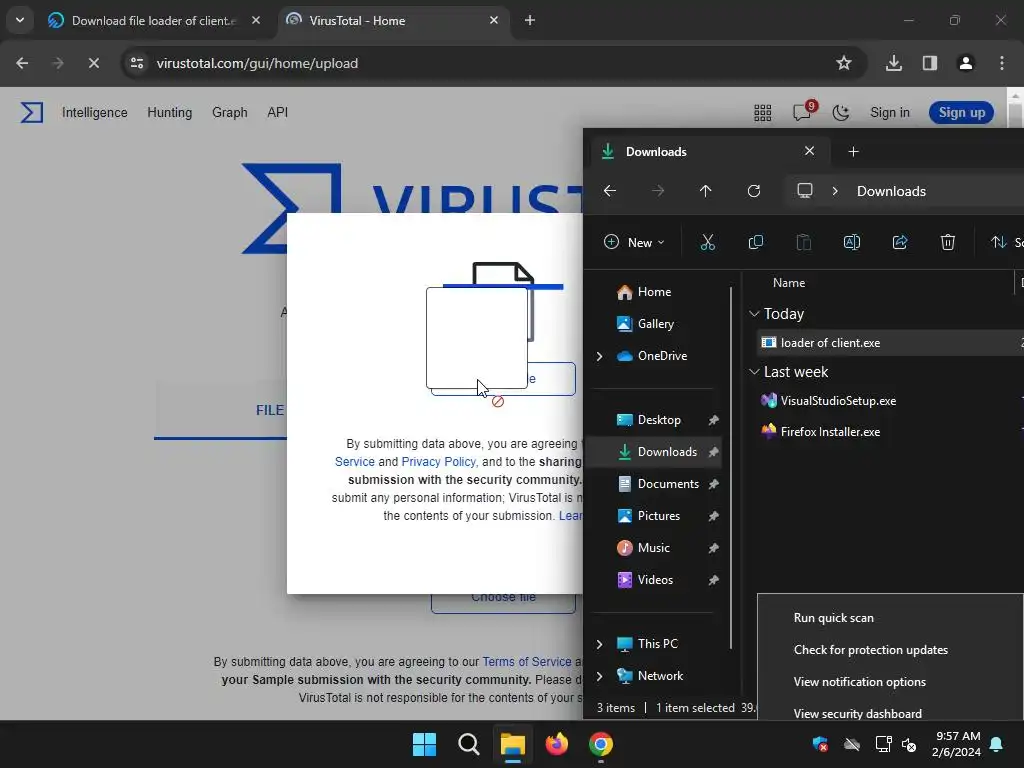Click the VirusTotal logo icon in header
Image resolution: width=1024 pixels, height=768 pixels.
click(x=31, y=112)
